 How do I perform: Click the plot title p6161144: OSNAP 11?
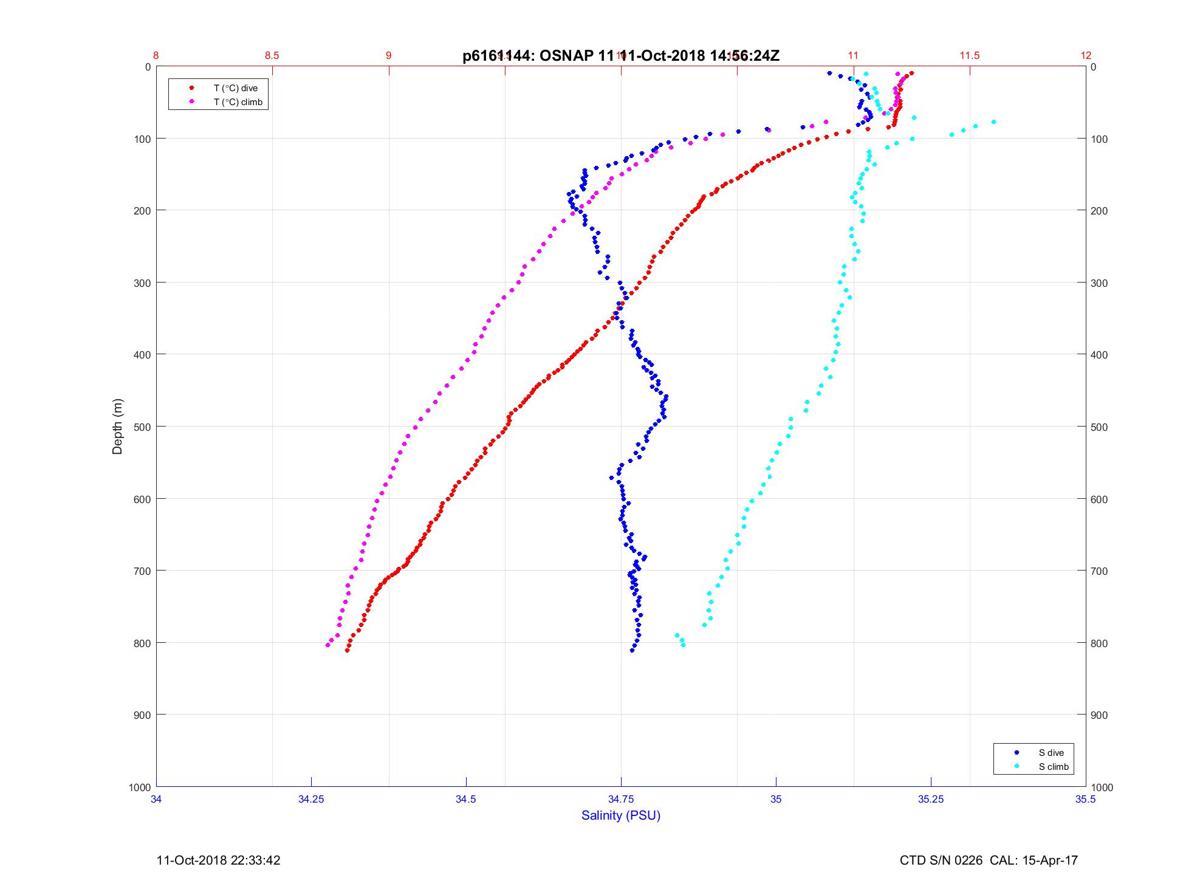(x=539, y=57)
